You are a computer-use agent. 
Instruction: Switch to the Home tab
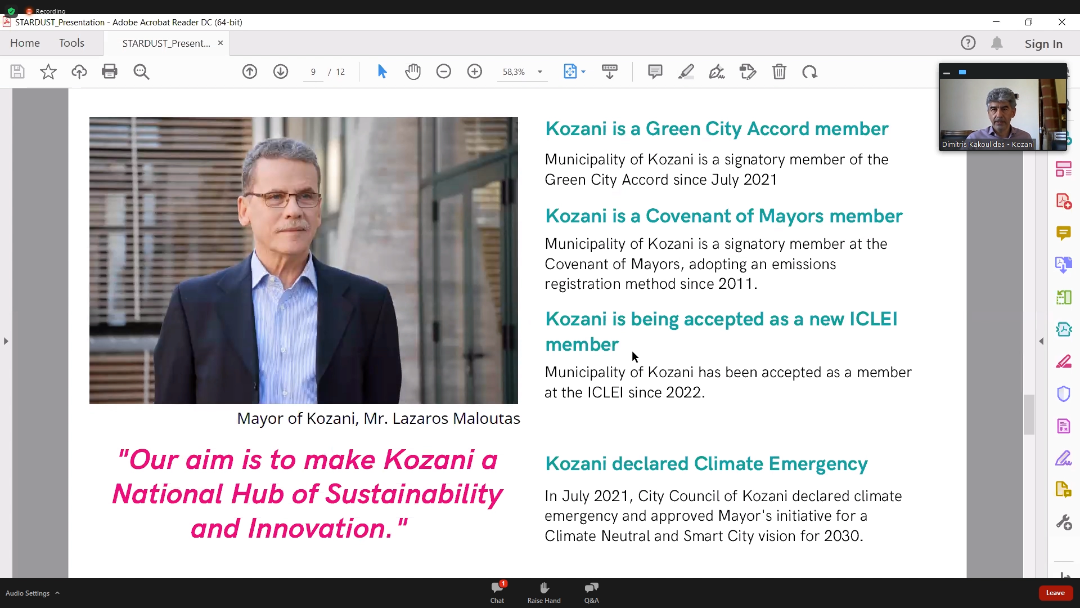(25, 43)
